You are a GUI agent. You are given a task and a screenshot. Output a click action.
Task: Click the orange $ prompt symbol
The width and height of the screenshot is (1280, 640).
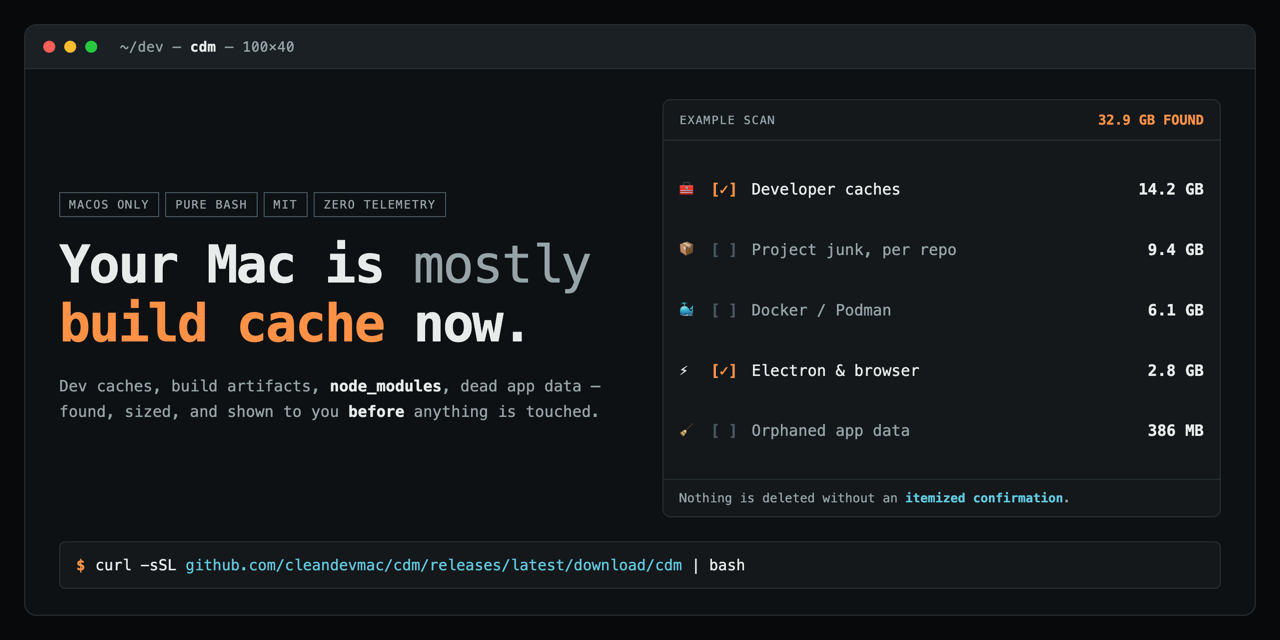pyautogui.click(x=80, y=565)
